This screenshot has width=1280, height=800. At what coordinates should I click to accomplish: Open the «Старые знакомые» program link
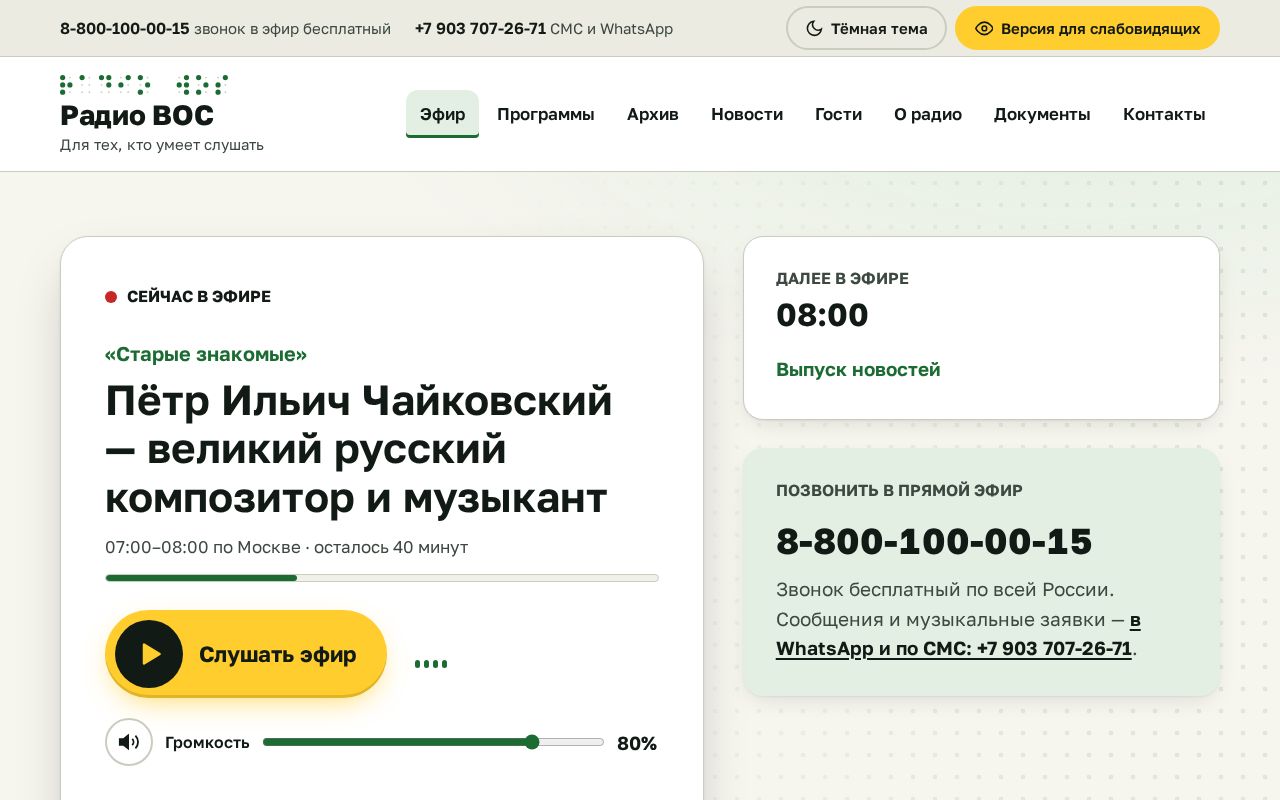(x=206, y=354)
